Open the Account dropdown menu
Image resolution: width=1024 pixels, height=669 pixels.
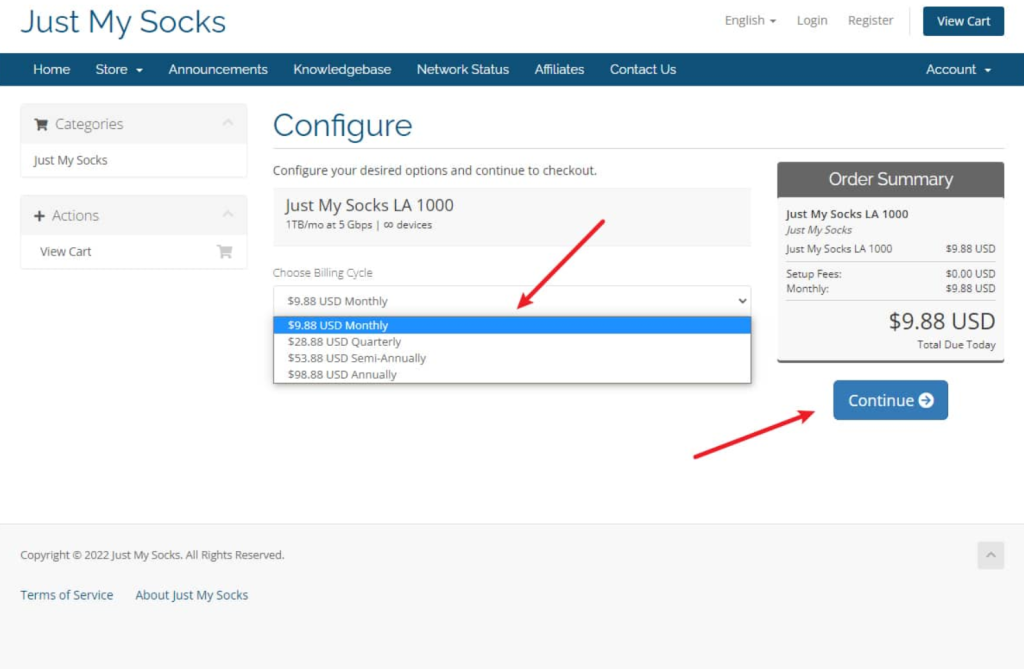tap(958, 69)
